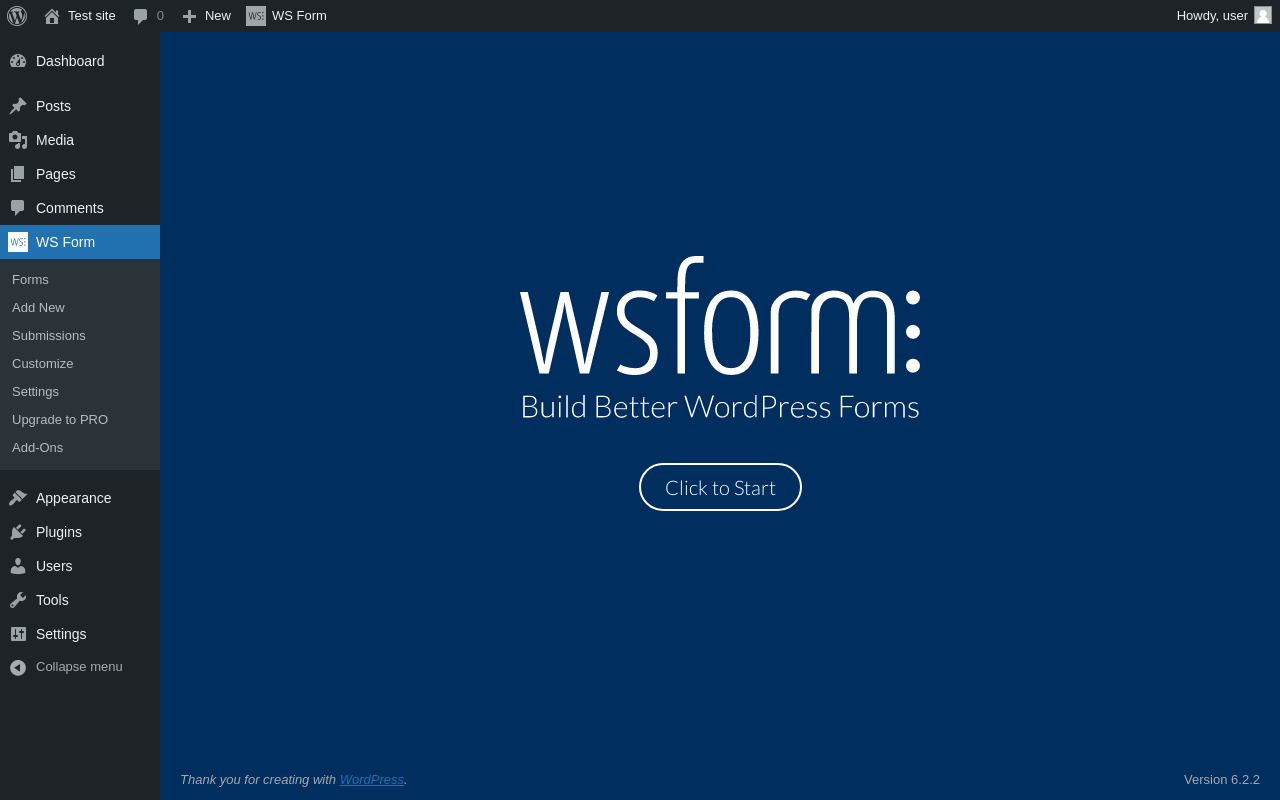This screenshot has height=800, width=1280.
Task: Click the Media icon in sidebar
Action: point(18,140)
